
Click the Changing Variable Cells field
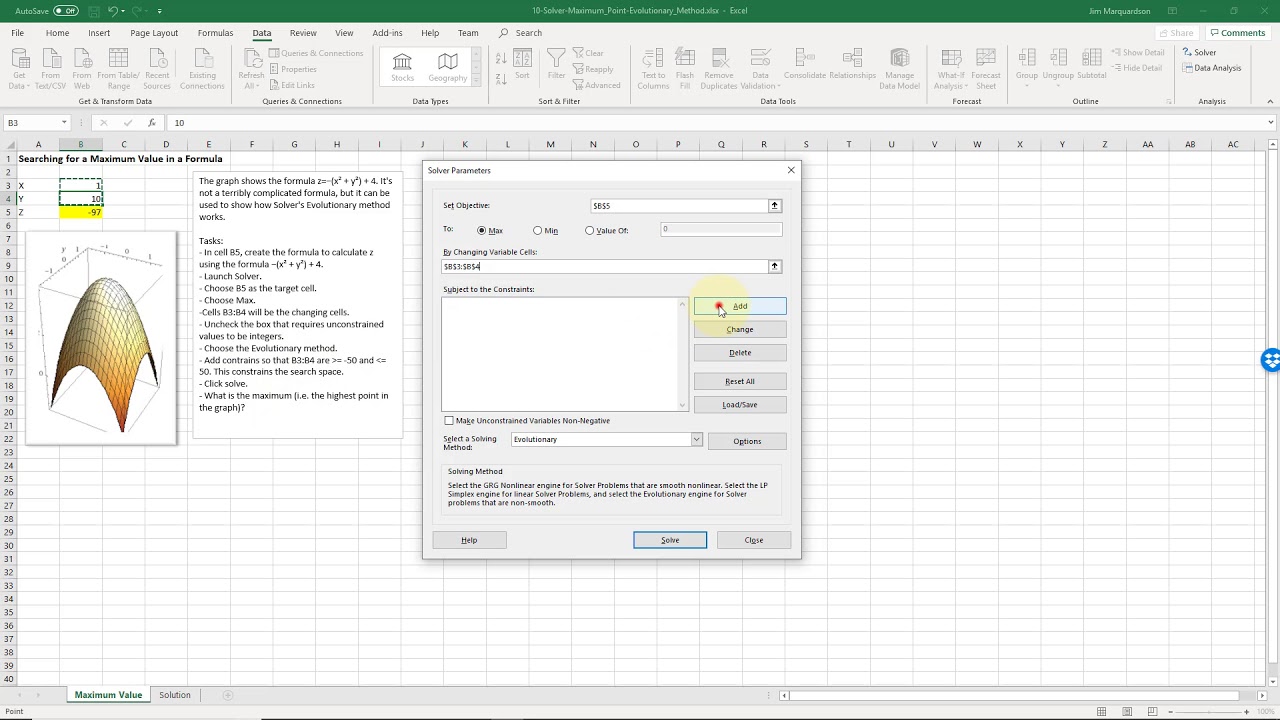click(x=605, y=267)
